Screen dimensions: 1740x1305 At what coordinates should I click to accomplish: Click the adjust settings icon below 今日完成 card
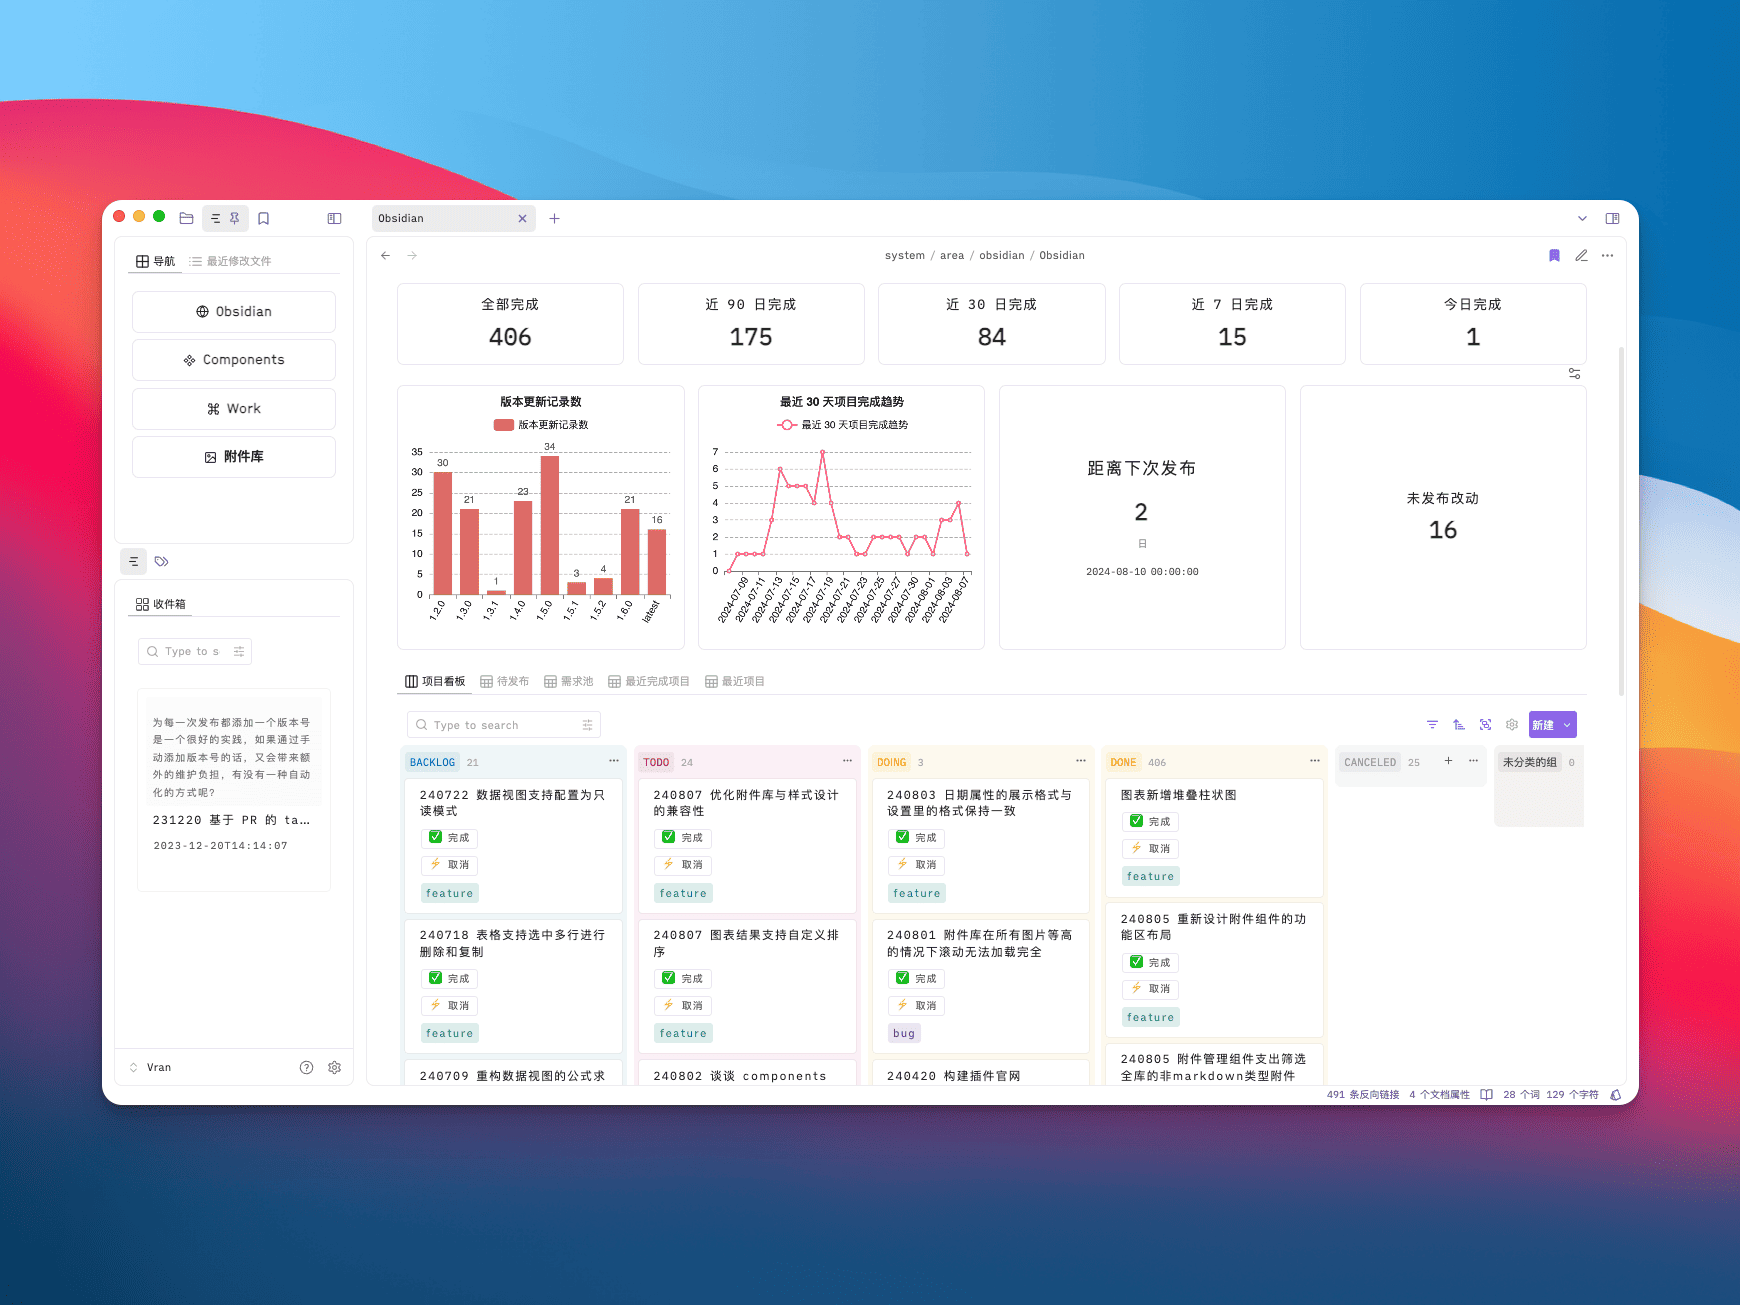point(1574,373)
